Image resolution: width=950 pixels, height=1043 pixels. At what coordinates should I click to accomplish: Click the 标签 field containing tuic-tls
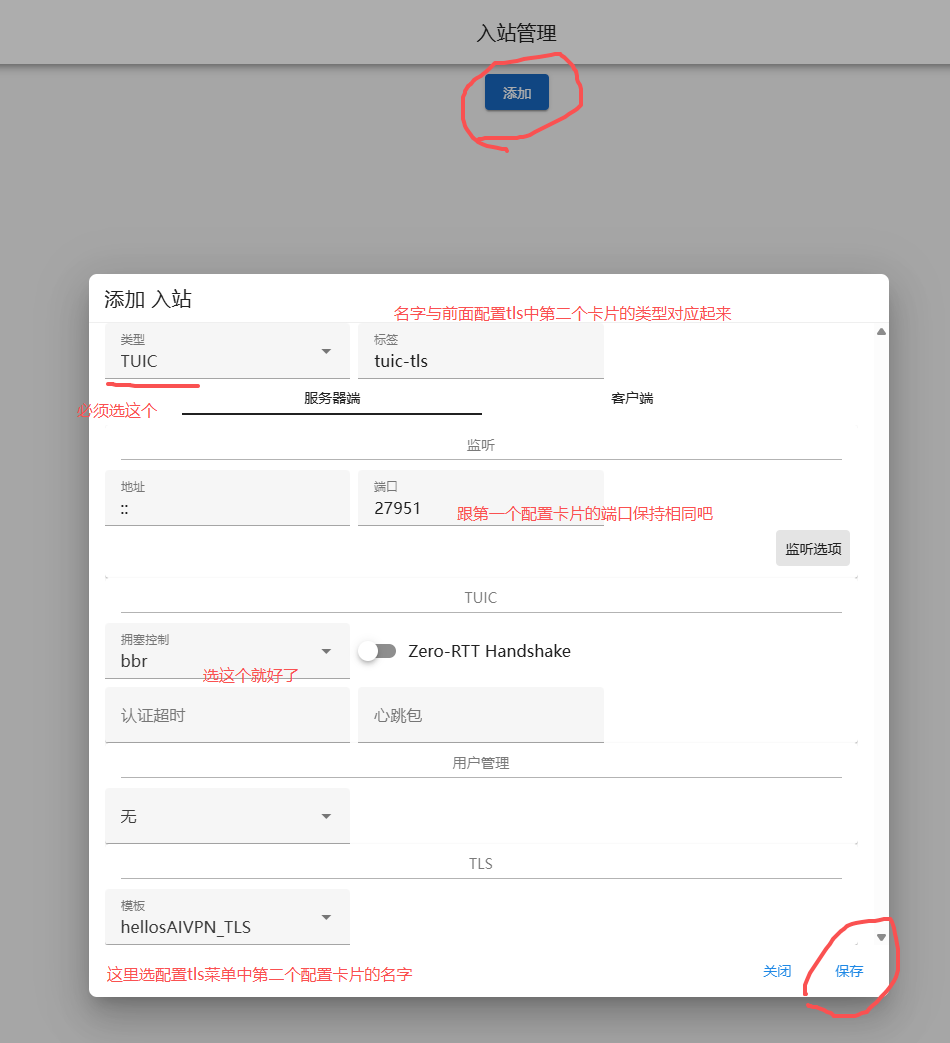pos(480,351)
